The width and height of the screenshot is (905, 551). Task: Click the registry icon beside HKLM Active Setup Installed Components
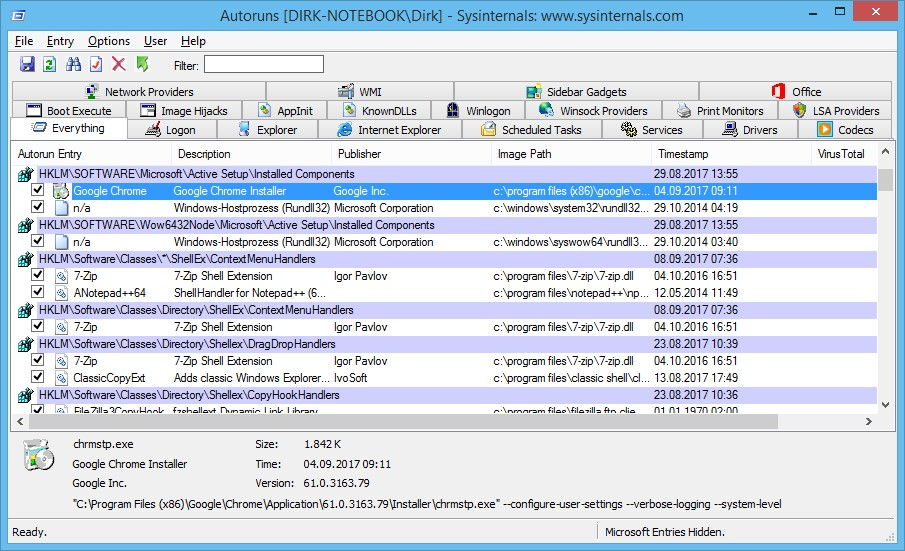[25, 174]
